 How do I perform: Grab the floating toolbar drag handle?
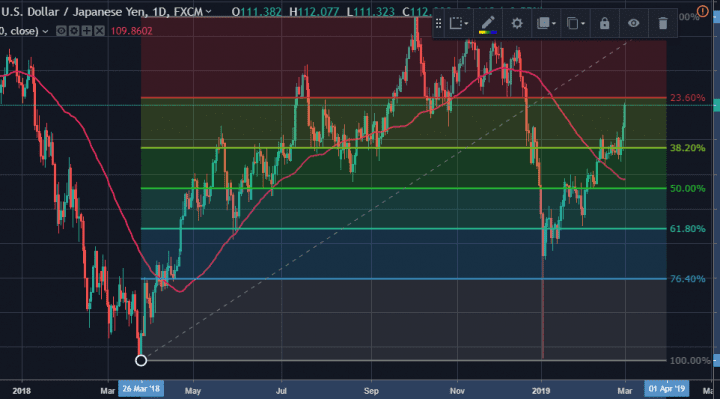click(439, 23)
